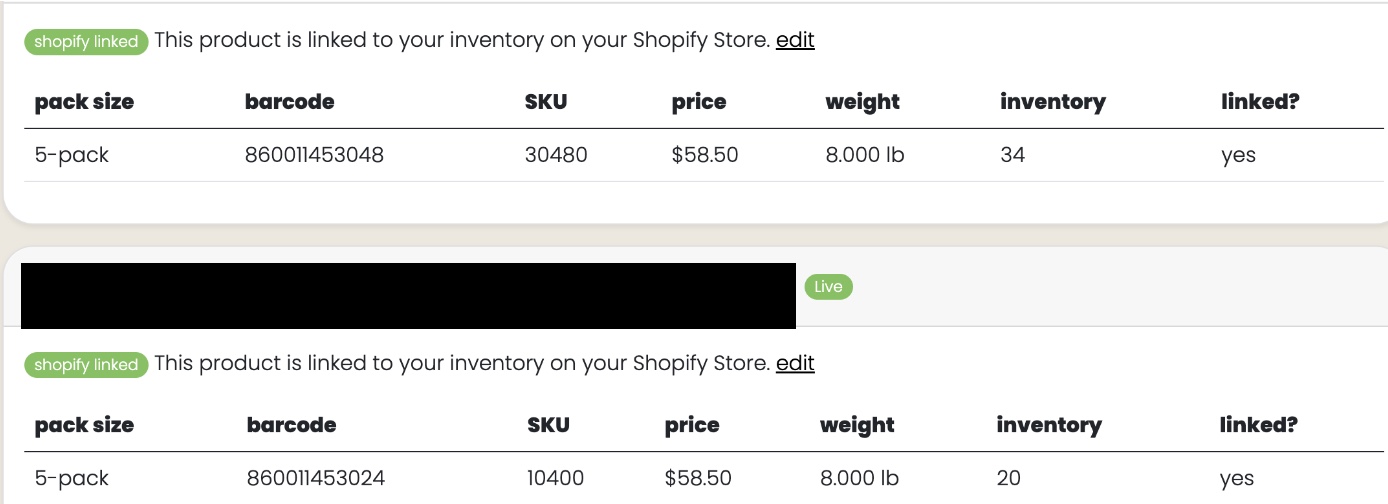1388x504 pixels.
Task: Click the barcode column header above 860011453048
Action: [x=290, y=102]
